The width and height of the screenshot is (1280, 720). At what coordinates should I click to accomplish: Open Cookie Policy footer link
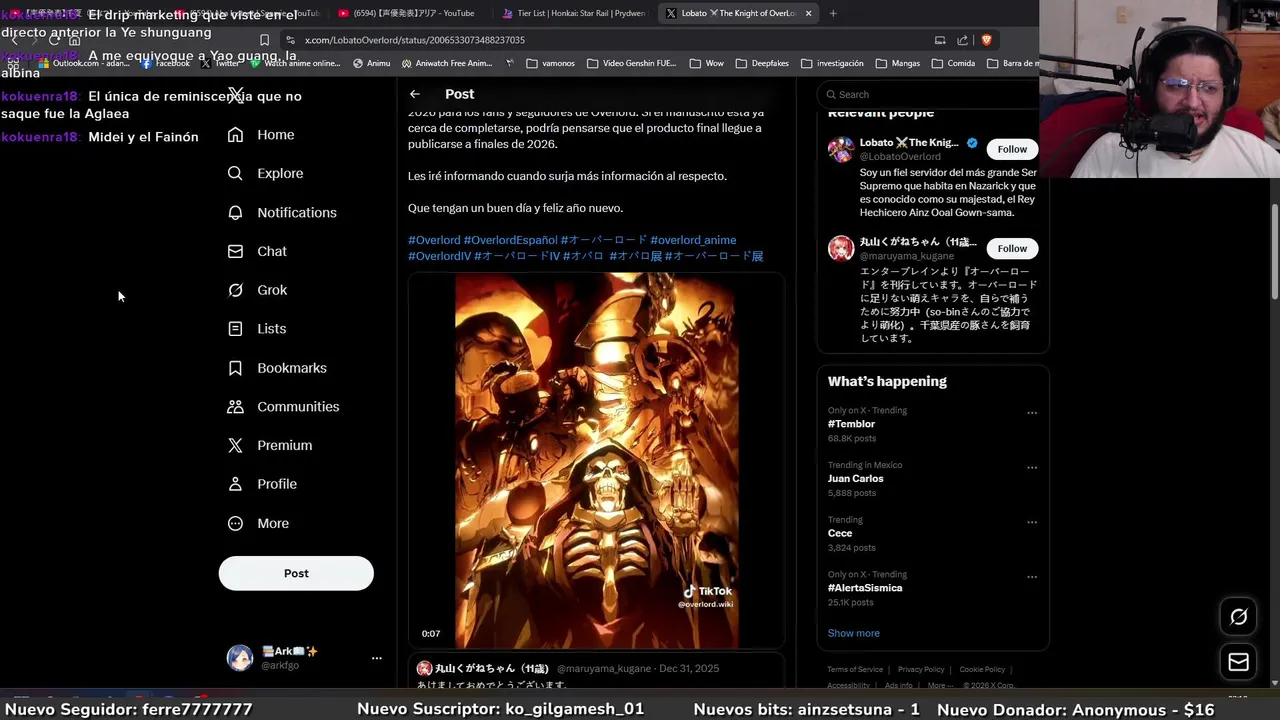click(x=982, y=669)
